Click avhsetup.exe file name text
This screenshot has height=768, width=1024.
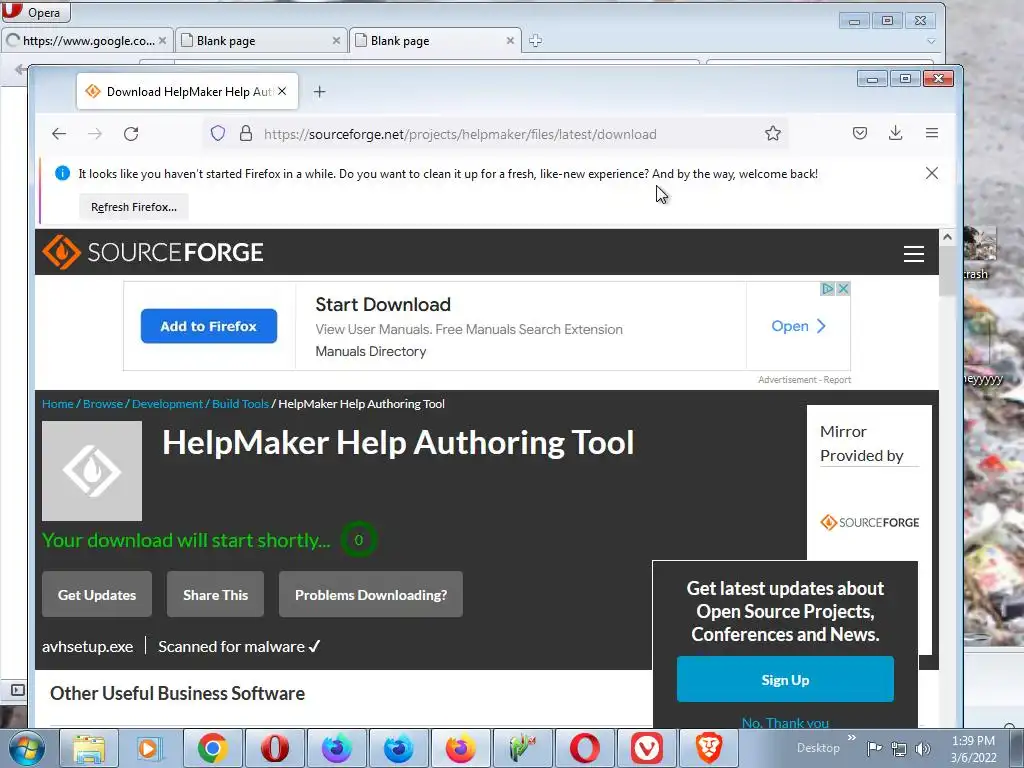coord(88,647)
